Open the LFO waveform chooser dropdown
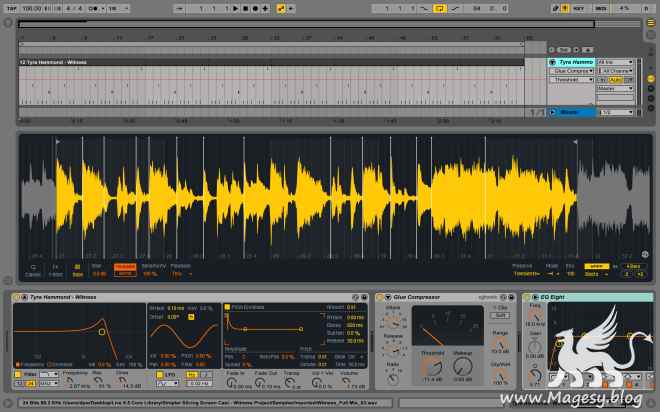 point(167,383)
